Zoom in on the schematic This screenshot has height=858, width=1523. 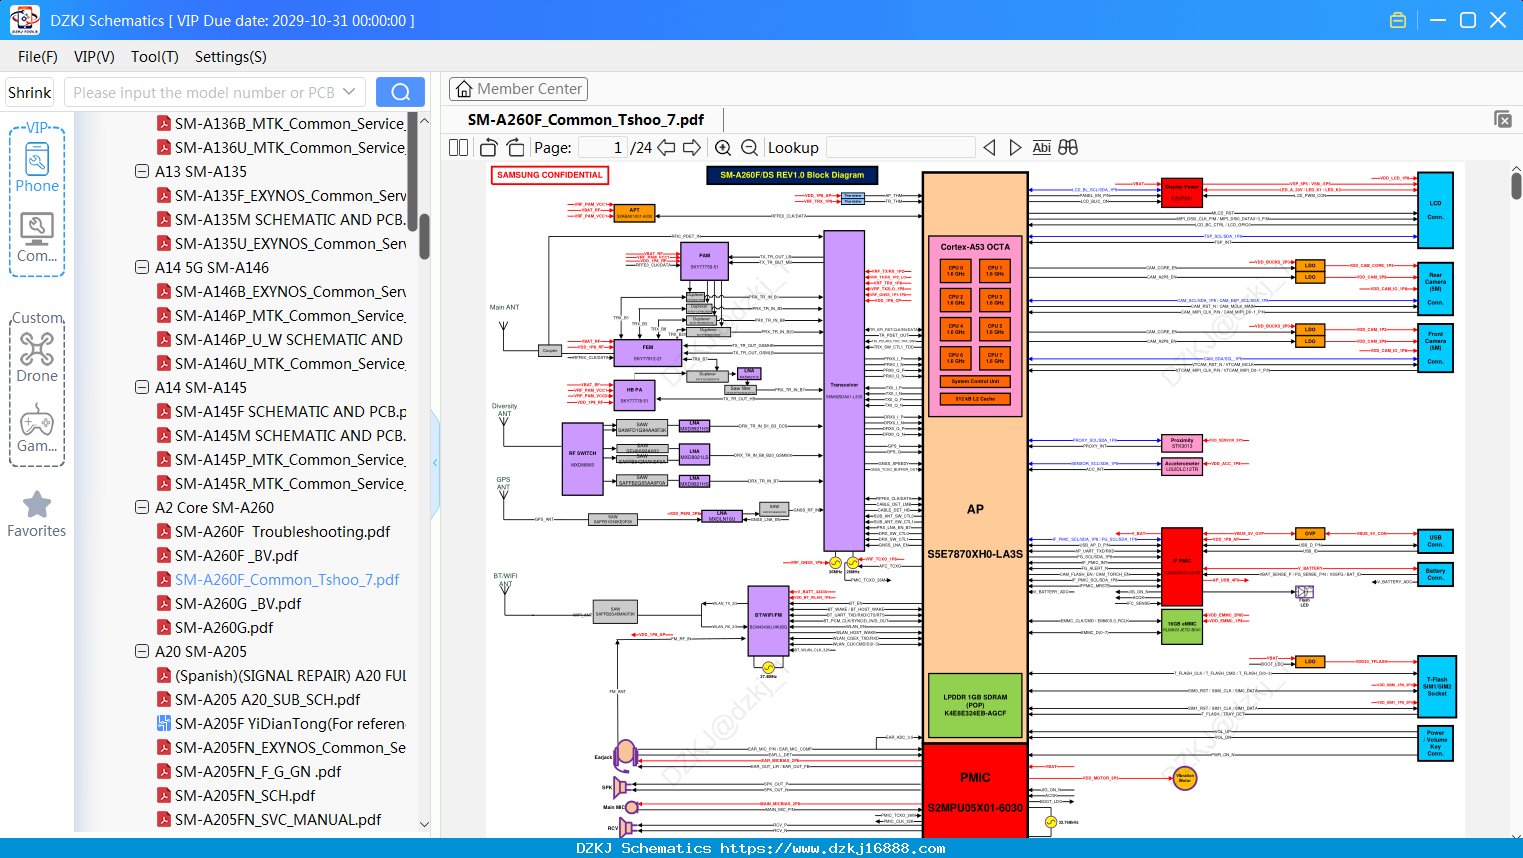[723, 148]
